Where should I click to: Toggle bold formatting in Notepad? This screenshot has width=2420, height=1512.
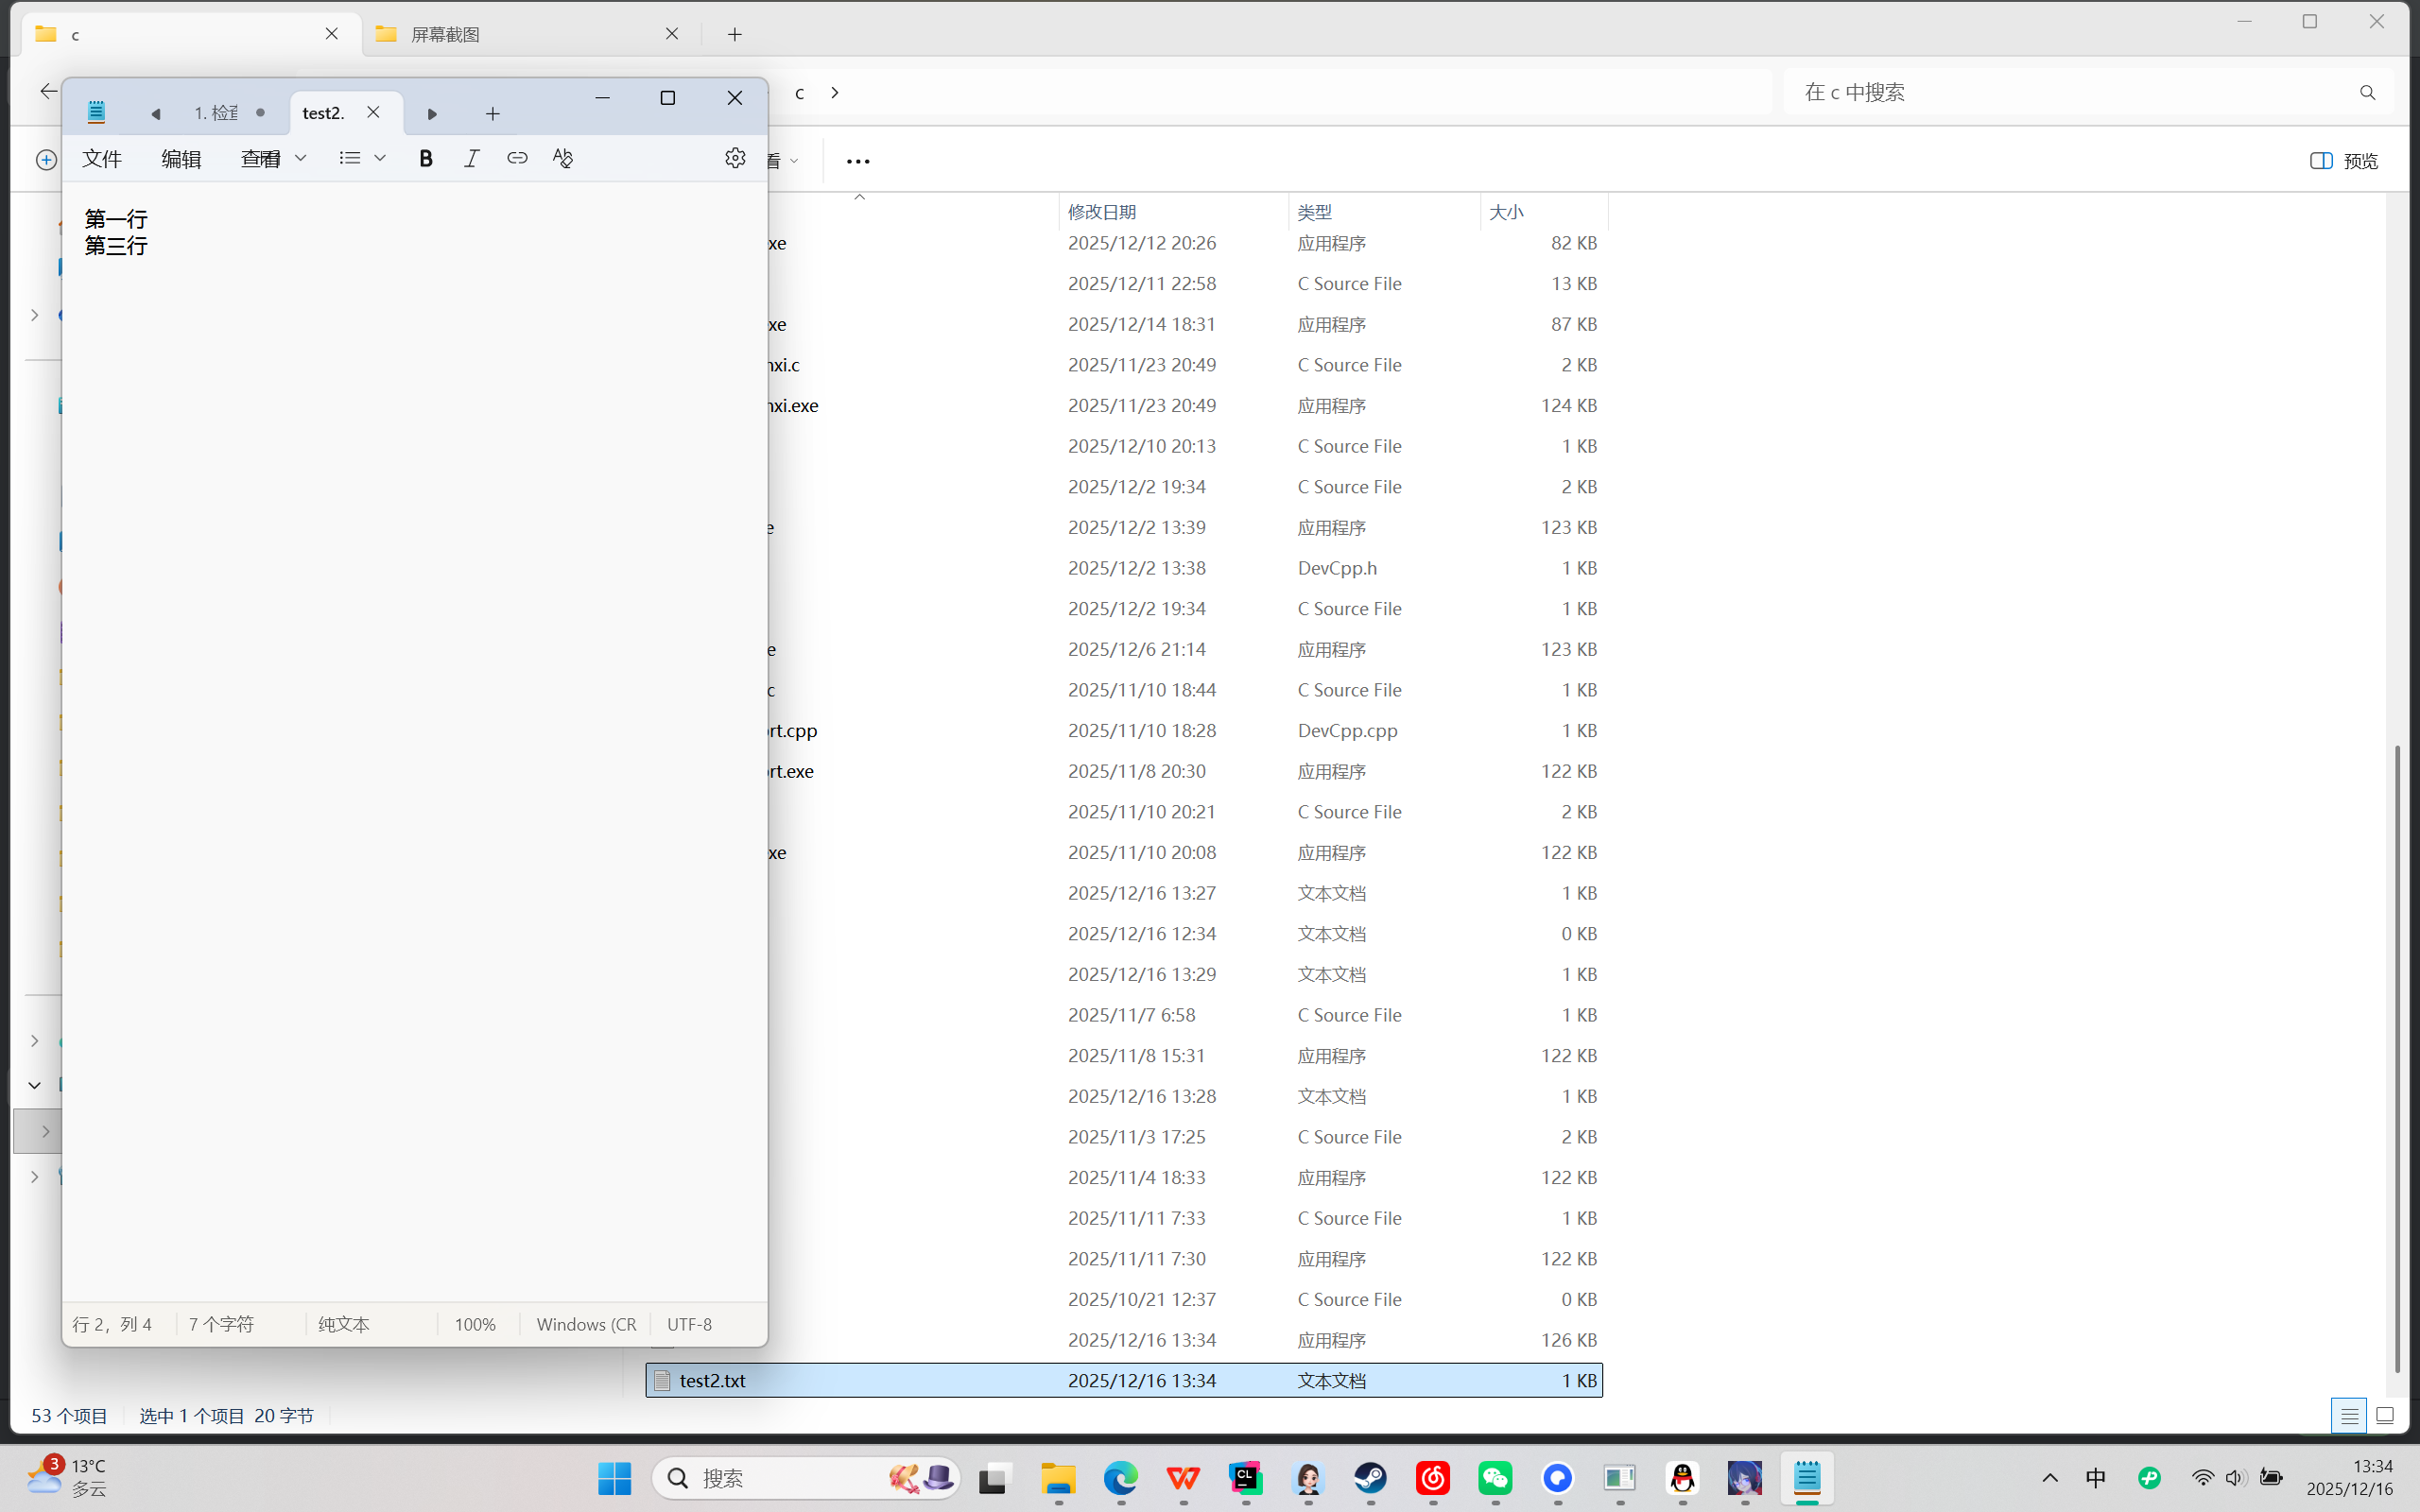pyautogui.click(x=426, y=158)
